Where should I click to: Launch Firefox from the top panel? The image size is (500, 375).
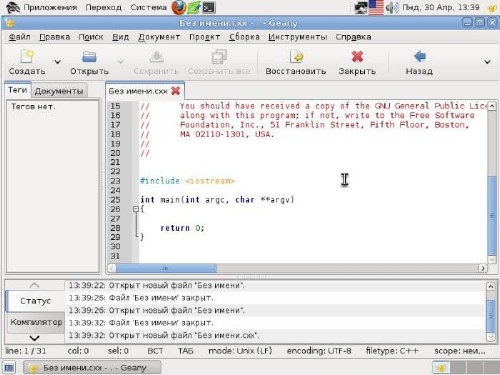179,7
